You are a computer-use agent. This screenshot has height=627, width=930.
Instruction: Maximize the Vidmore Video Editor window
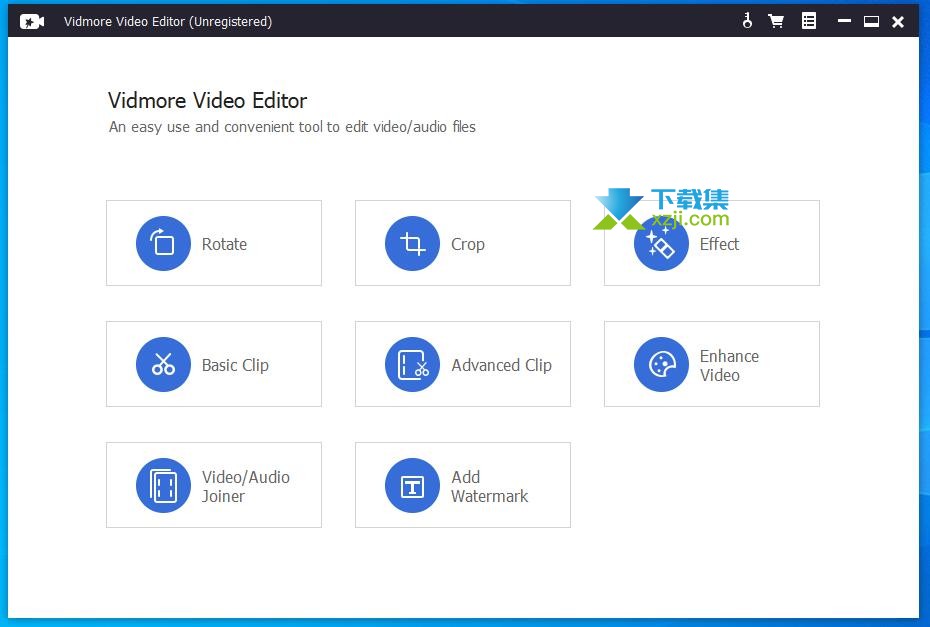pyautogui.click(x=871, y=21)
